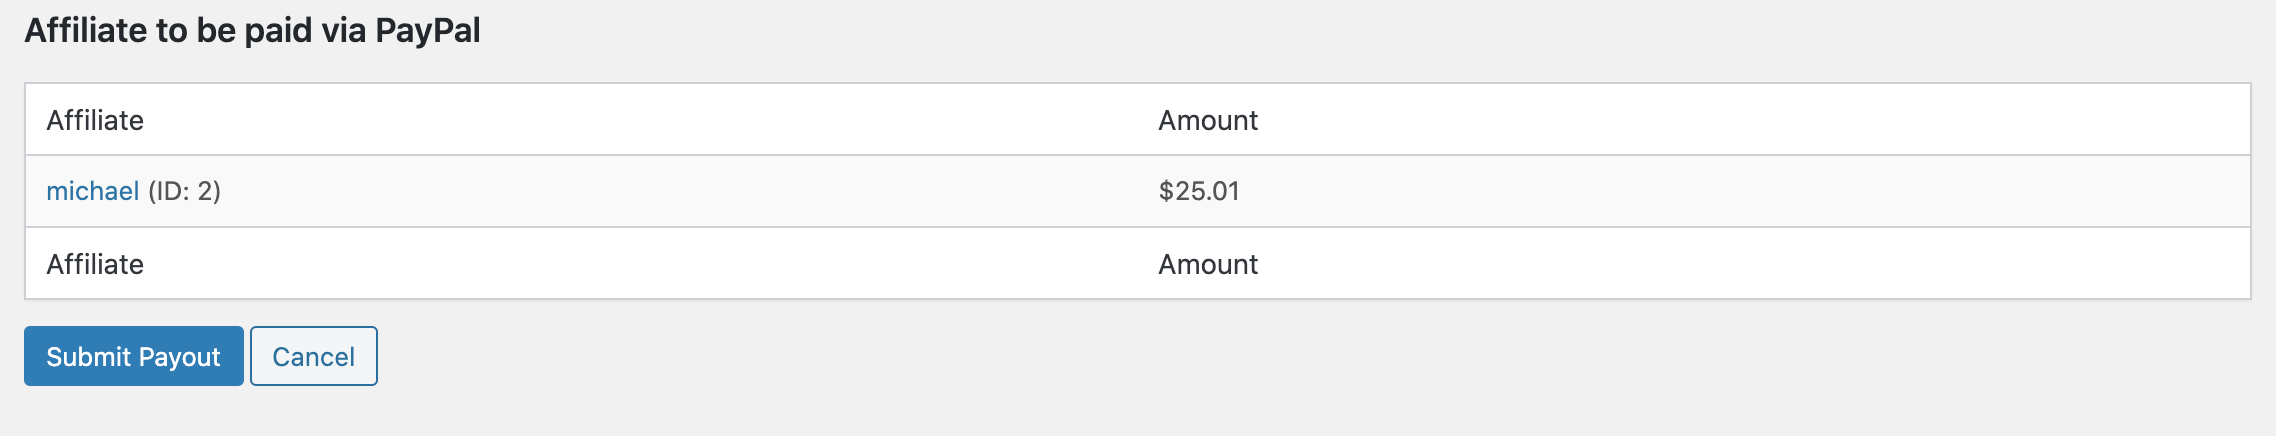2276x436 pixels.
Task: Open the michael affiliate link
Action: click(x=92, y=191)
